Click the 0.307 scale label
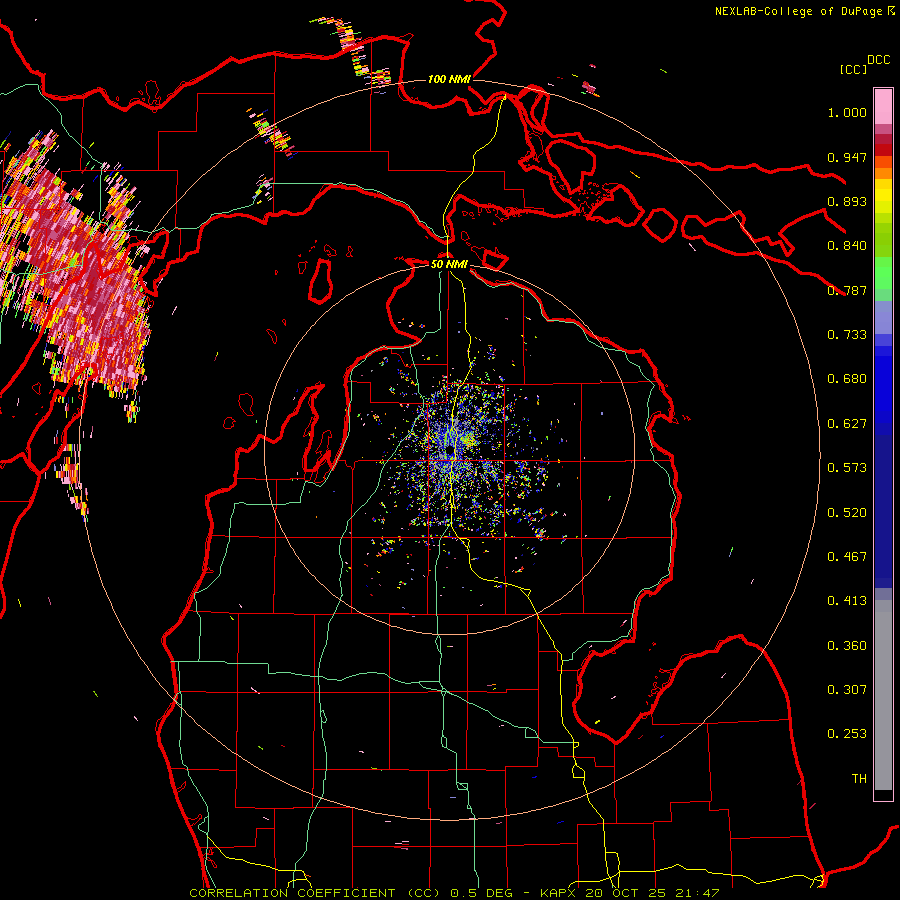Screen dimensions: 900x900 847,690
